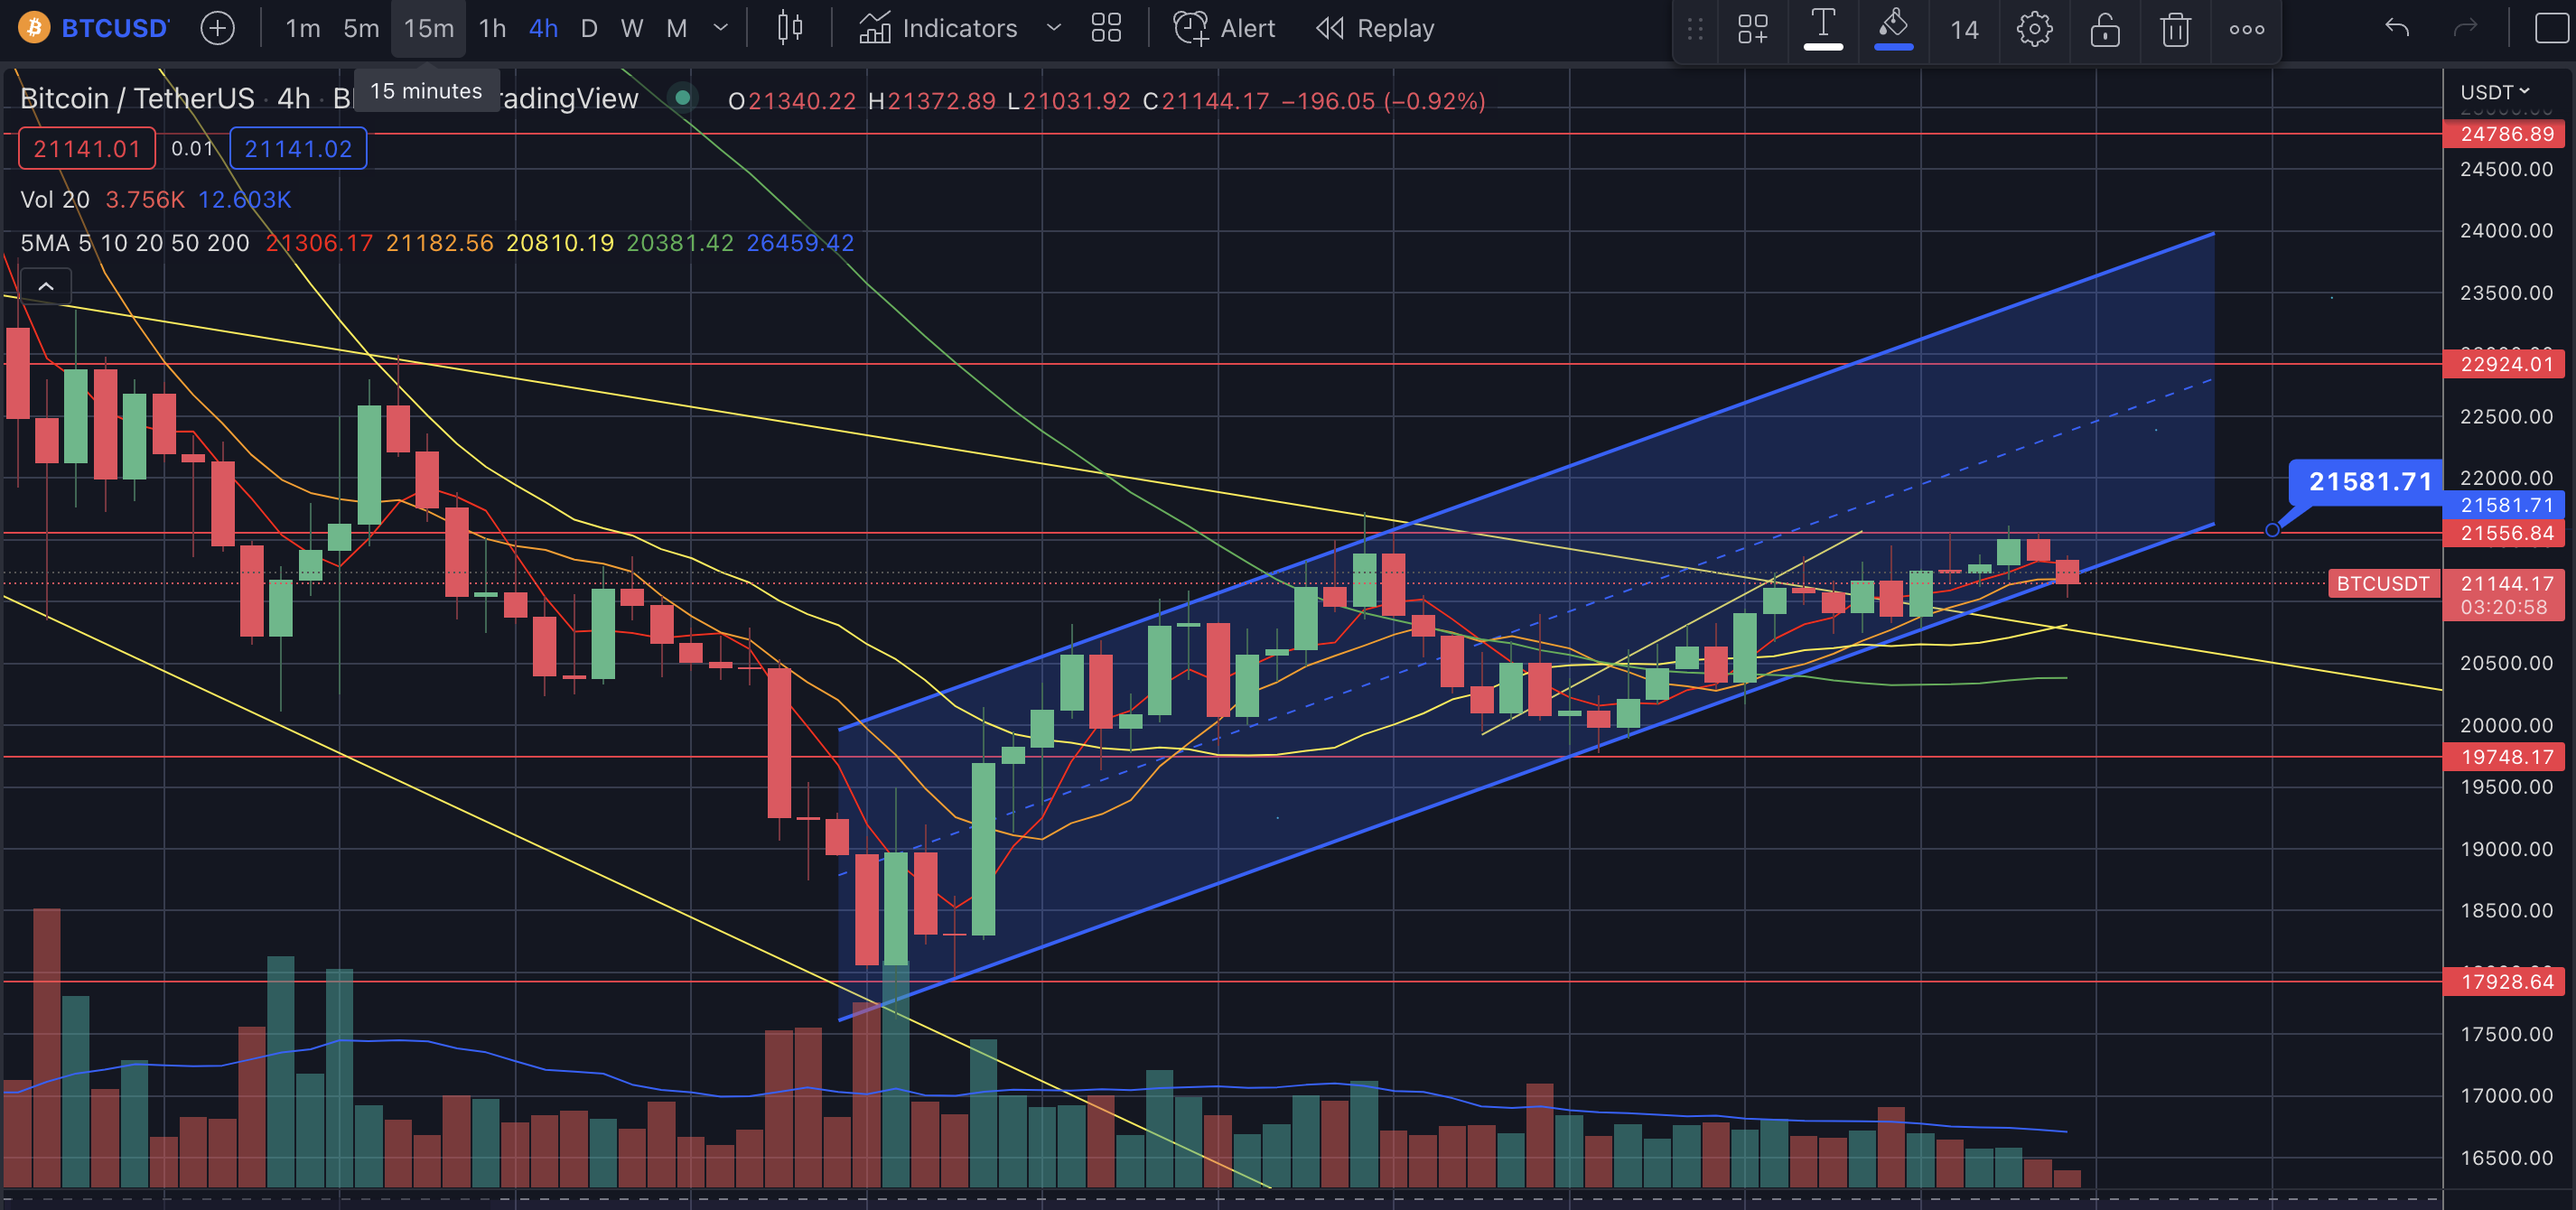Open the line color paint swatch
2576x1210 pixels.
tap(1893, 28)
